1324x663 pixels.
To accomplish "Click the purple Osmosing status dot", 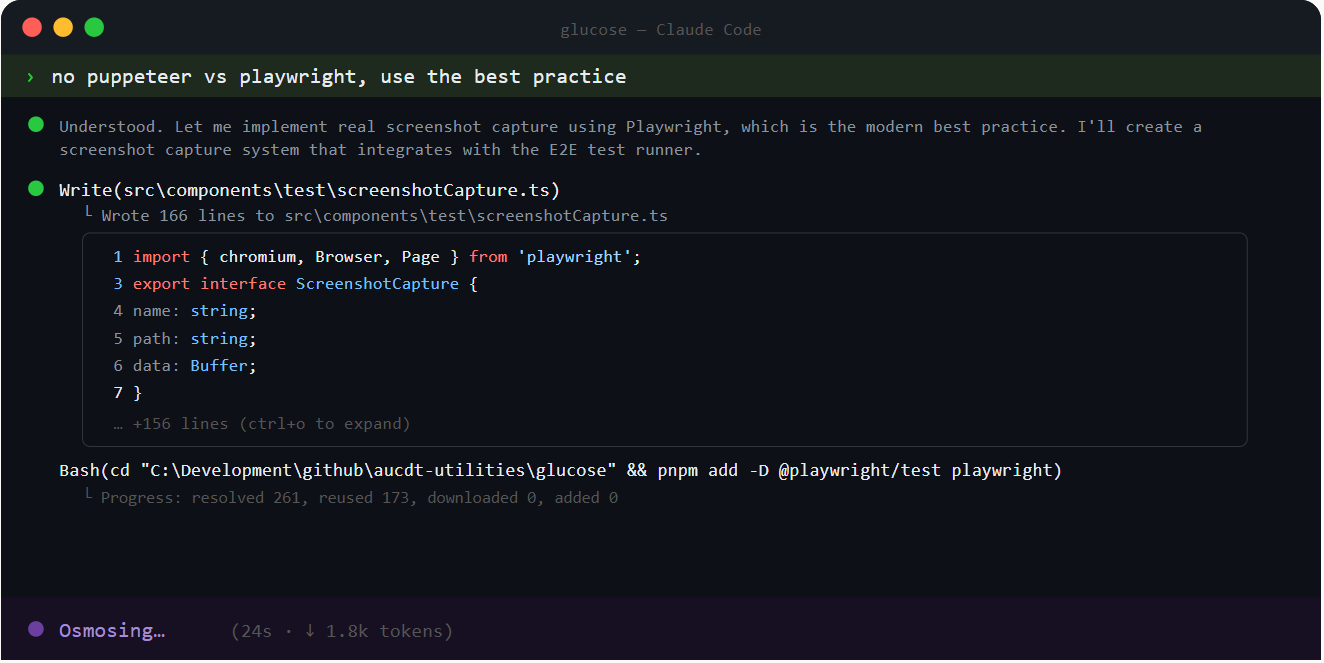I will point(36,630).
